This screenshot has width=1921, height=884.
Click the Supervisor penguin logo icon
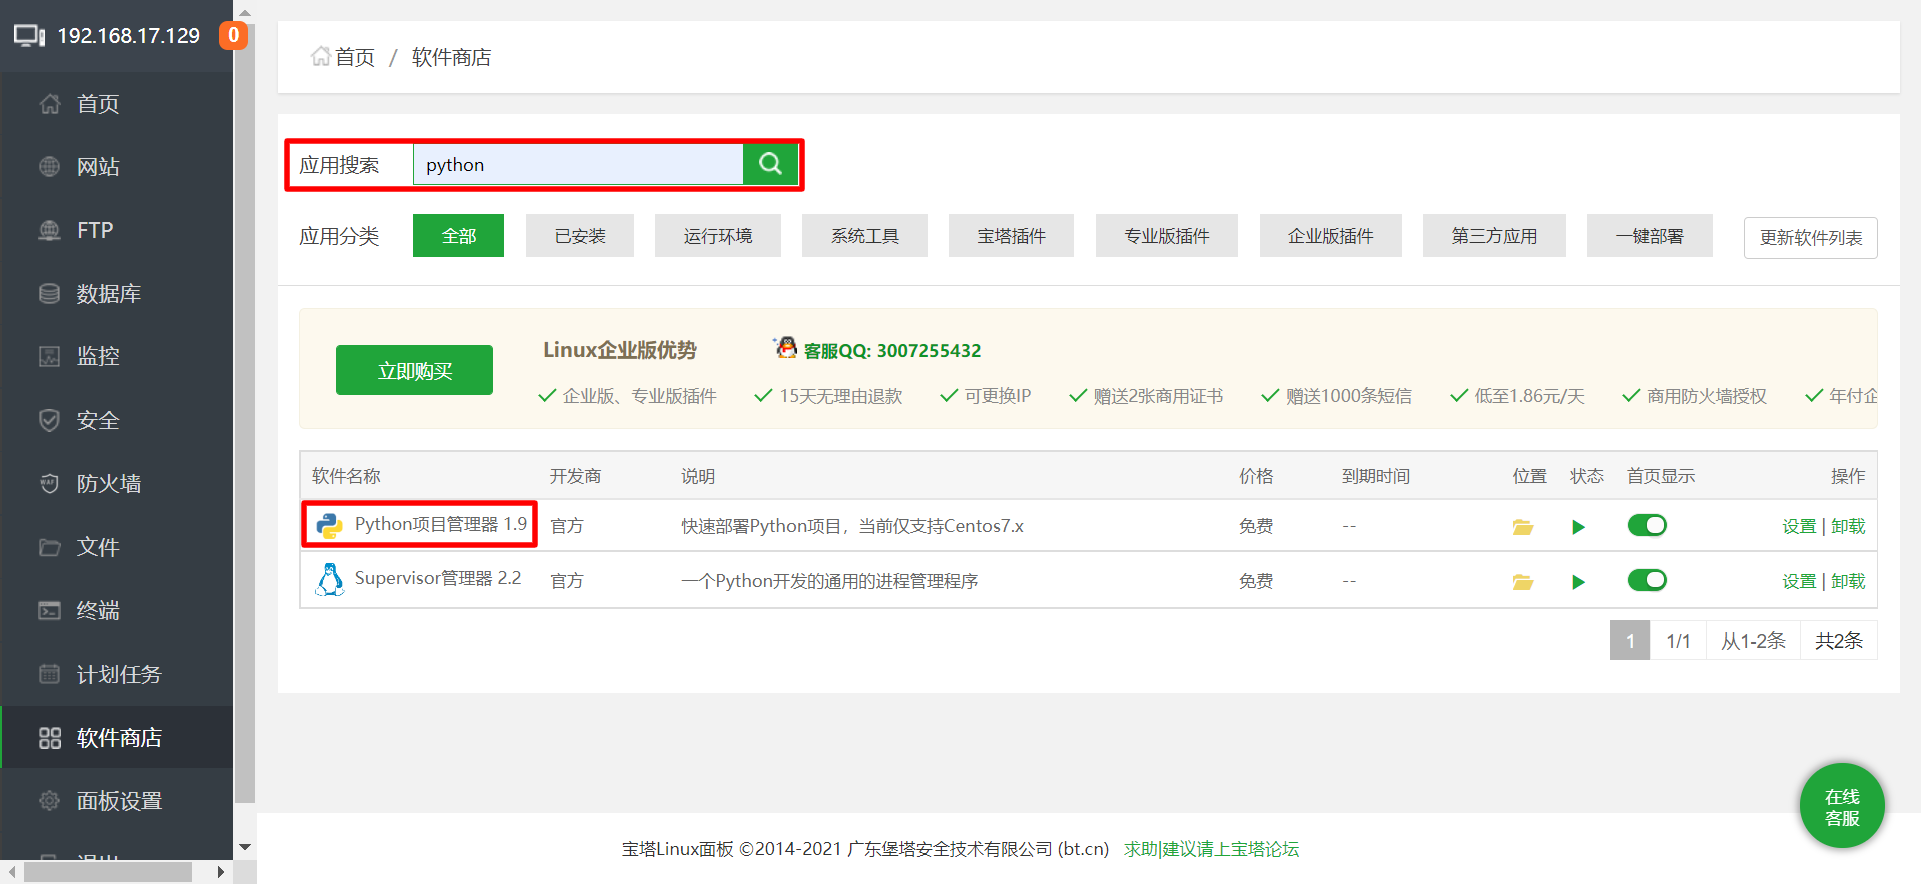click(329, 580)
